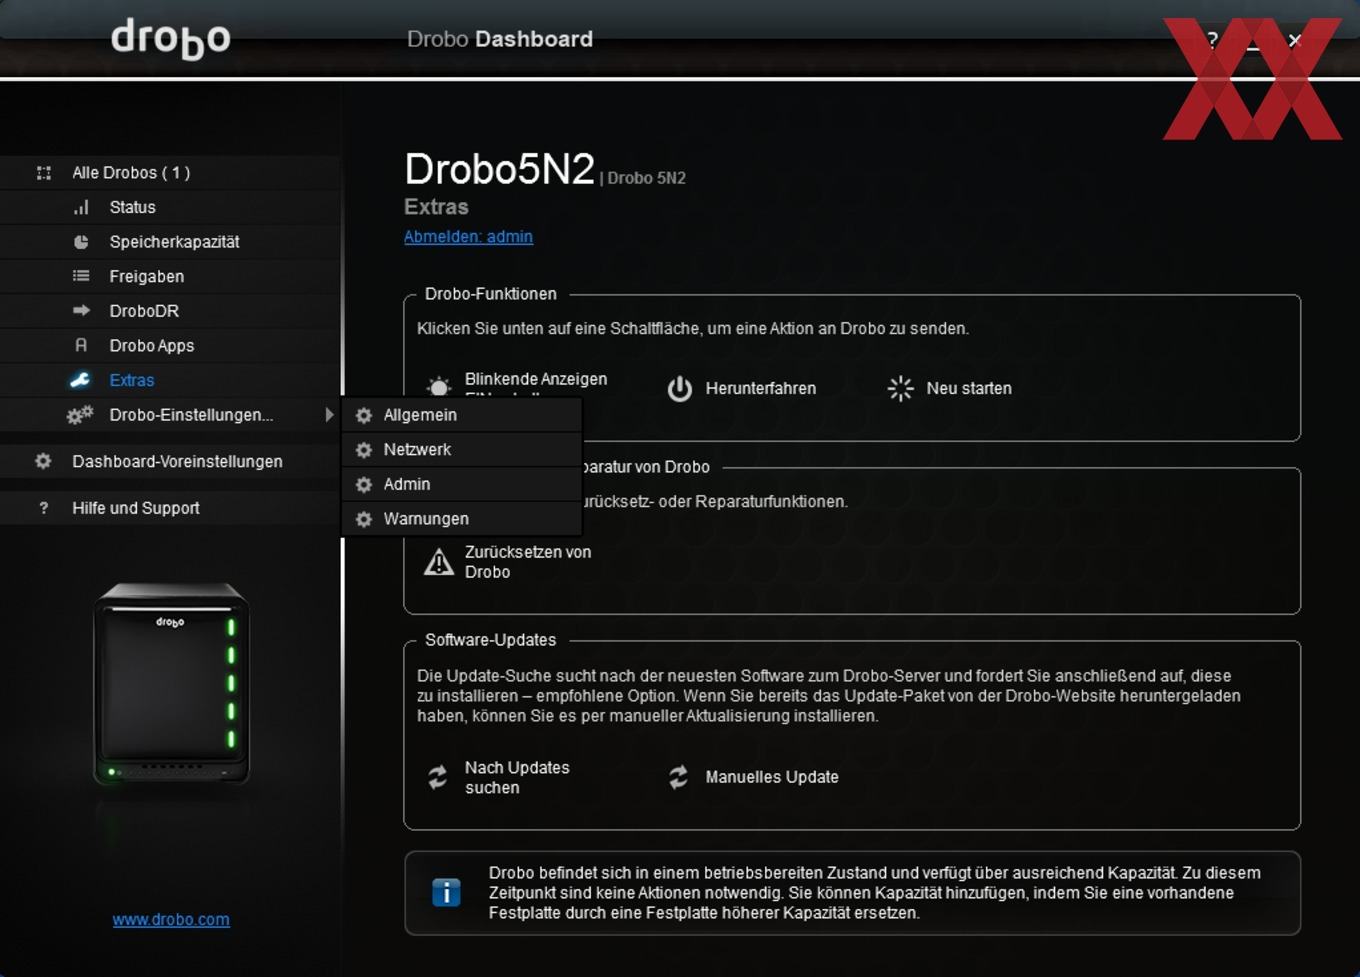Click the Neu starten button
Viewport: 1360px width, 977px height.
950,388
